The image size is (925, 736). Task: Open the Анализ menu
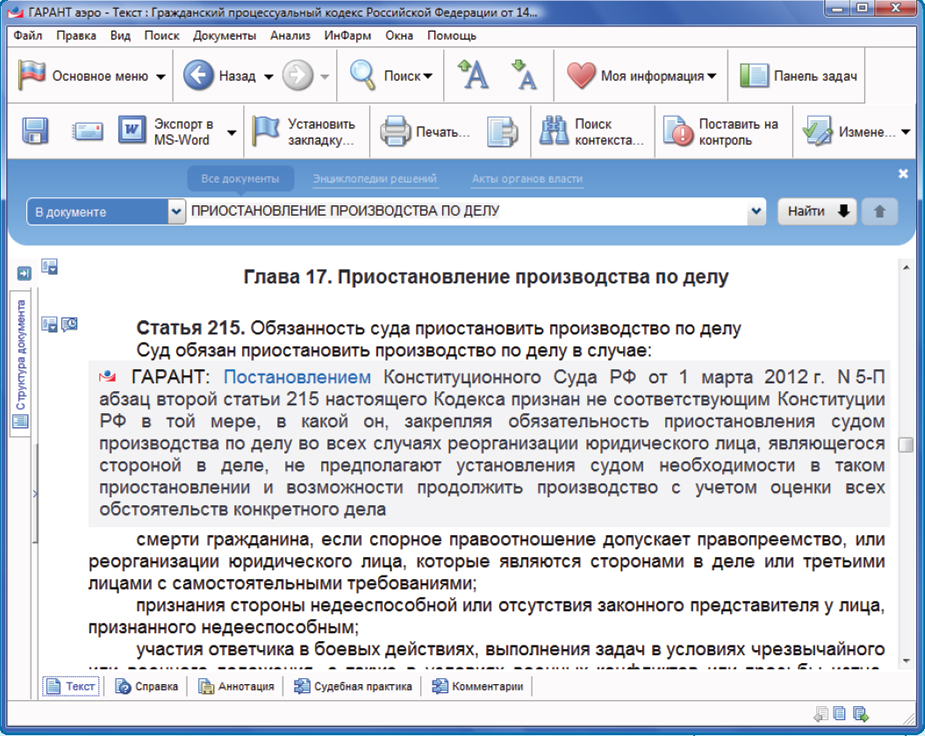coord(290,35)
